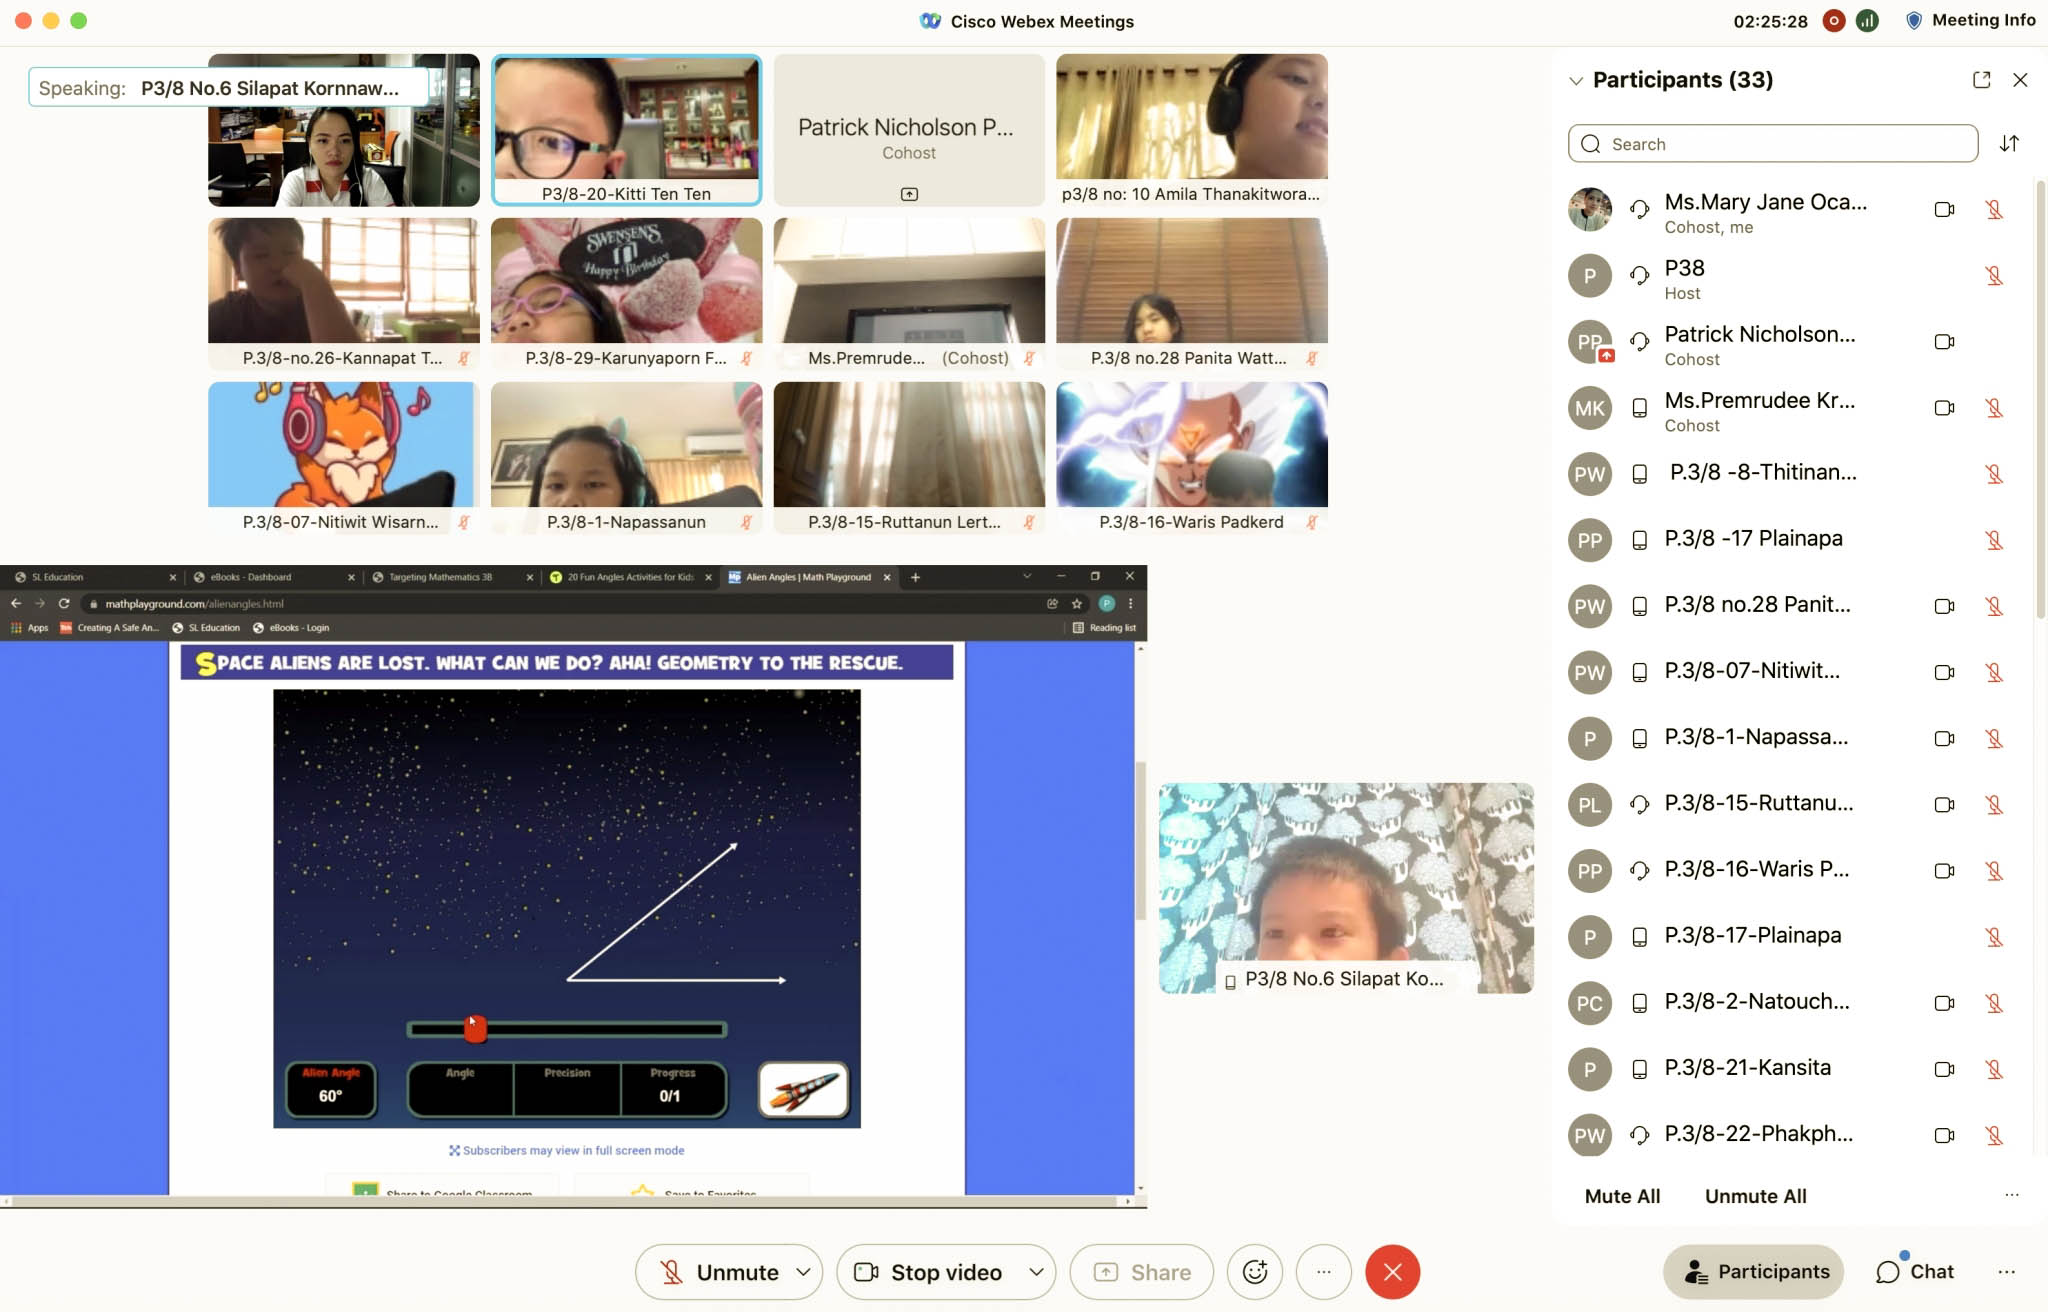Collapse the Participants (33) section chevron
The width and height of the screenshot is (2048, 1312).
point(1576,81)
